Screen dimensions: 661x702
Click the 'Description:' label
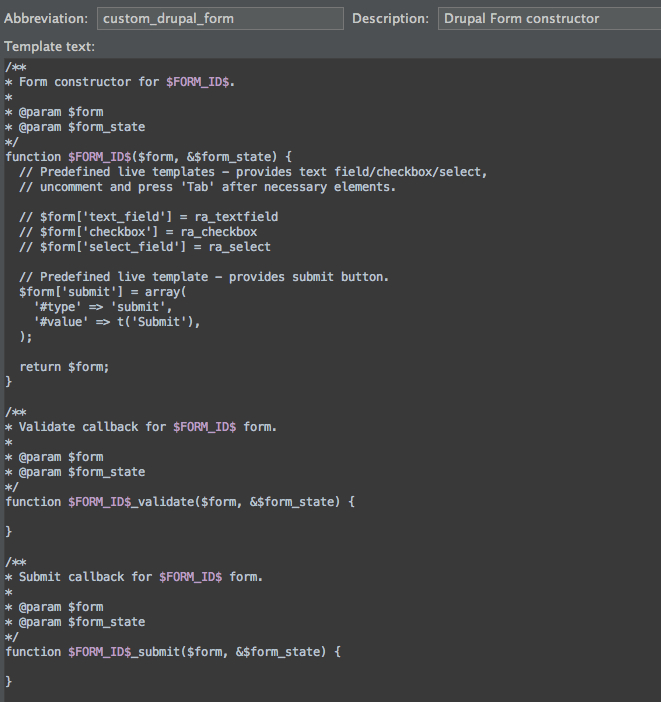coord(391,18)
